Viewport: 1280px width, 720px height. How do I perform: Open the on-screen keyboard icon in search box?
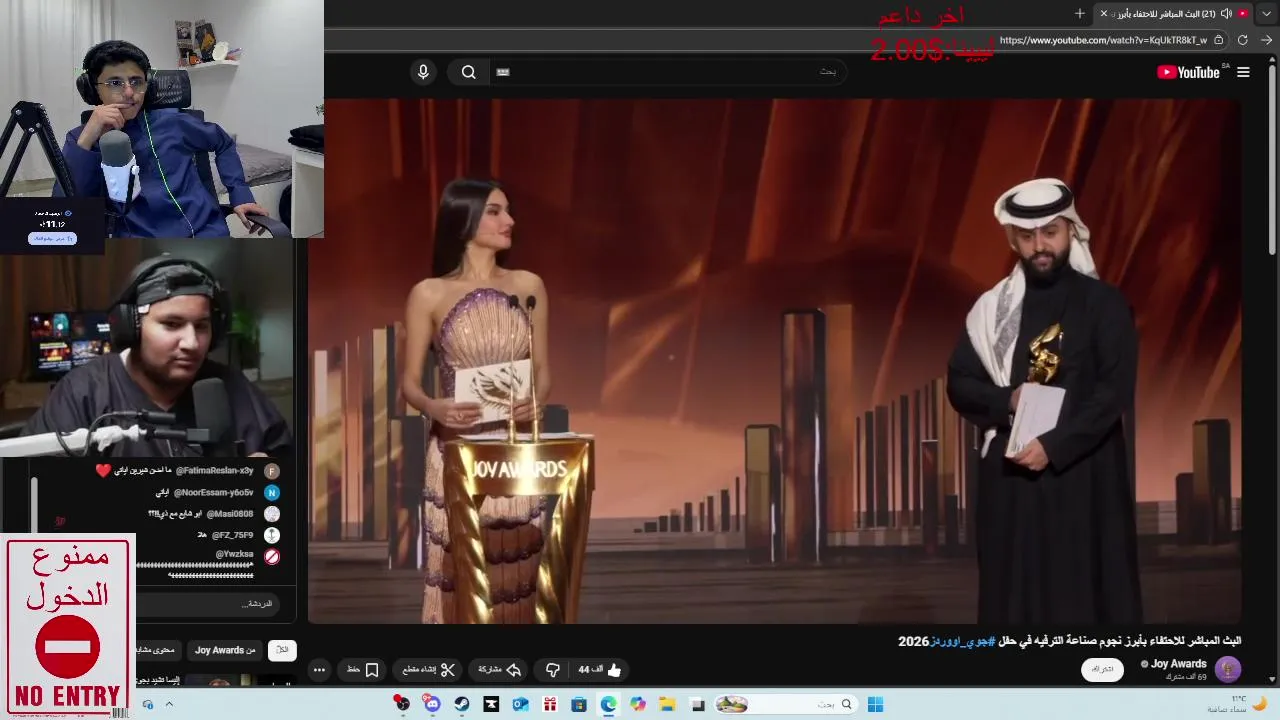503,72
